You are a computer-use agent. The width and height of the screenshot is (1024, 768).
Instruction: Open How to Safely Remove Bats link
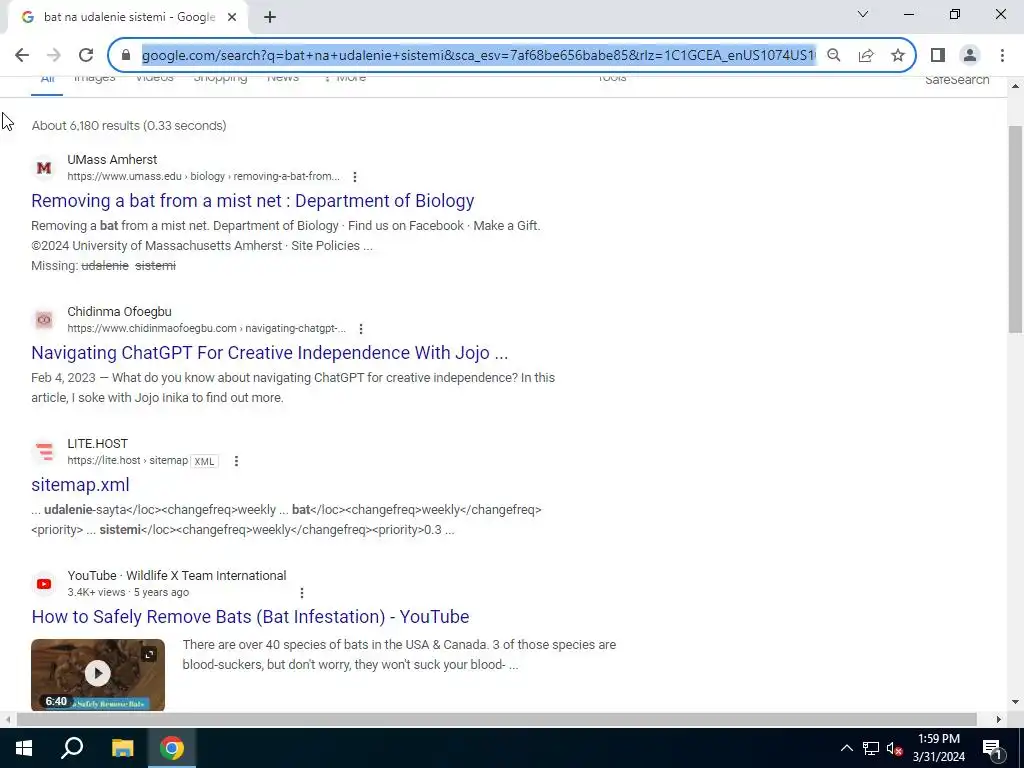tap(250, 616)
